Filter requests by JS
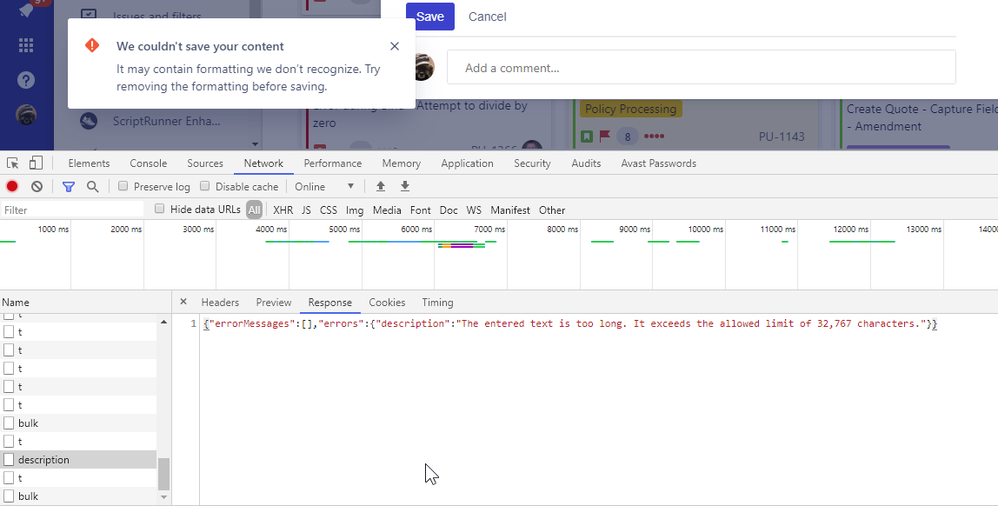 click(306, 210)
